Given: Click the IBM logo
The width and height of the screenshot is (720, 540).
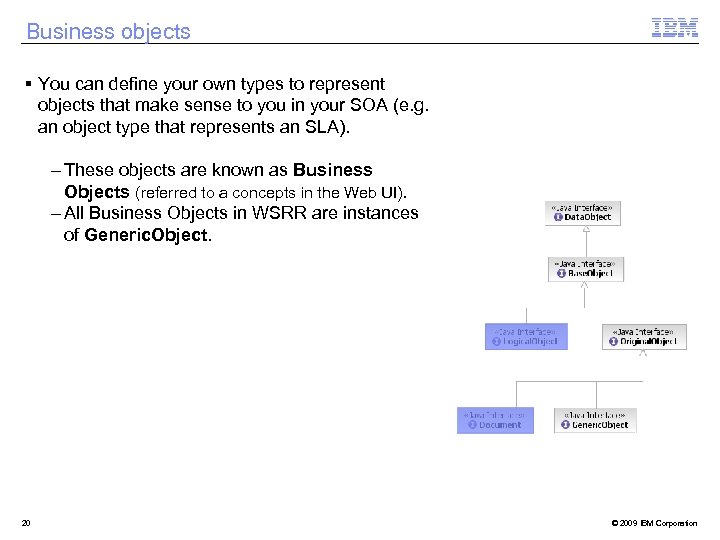Looking at the screenshot, I should point(675,28).
